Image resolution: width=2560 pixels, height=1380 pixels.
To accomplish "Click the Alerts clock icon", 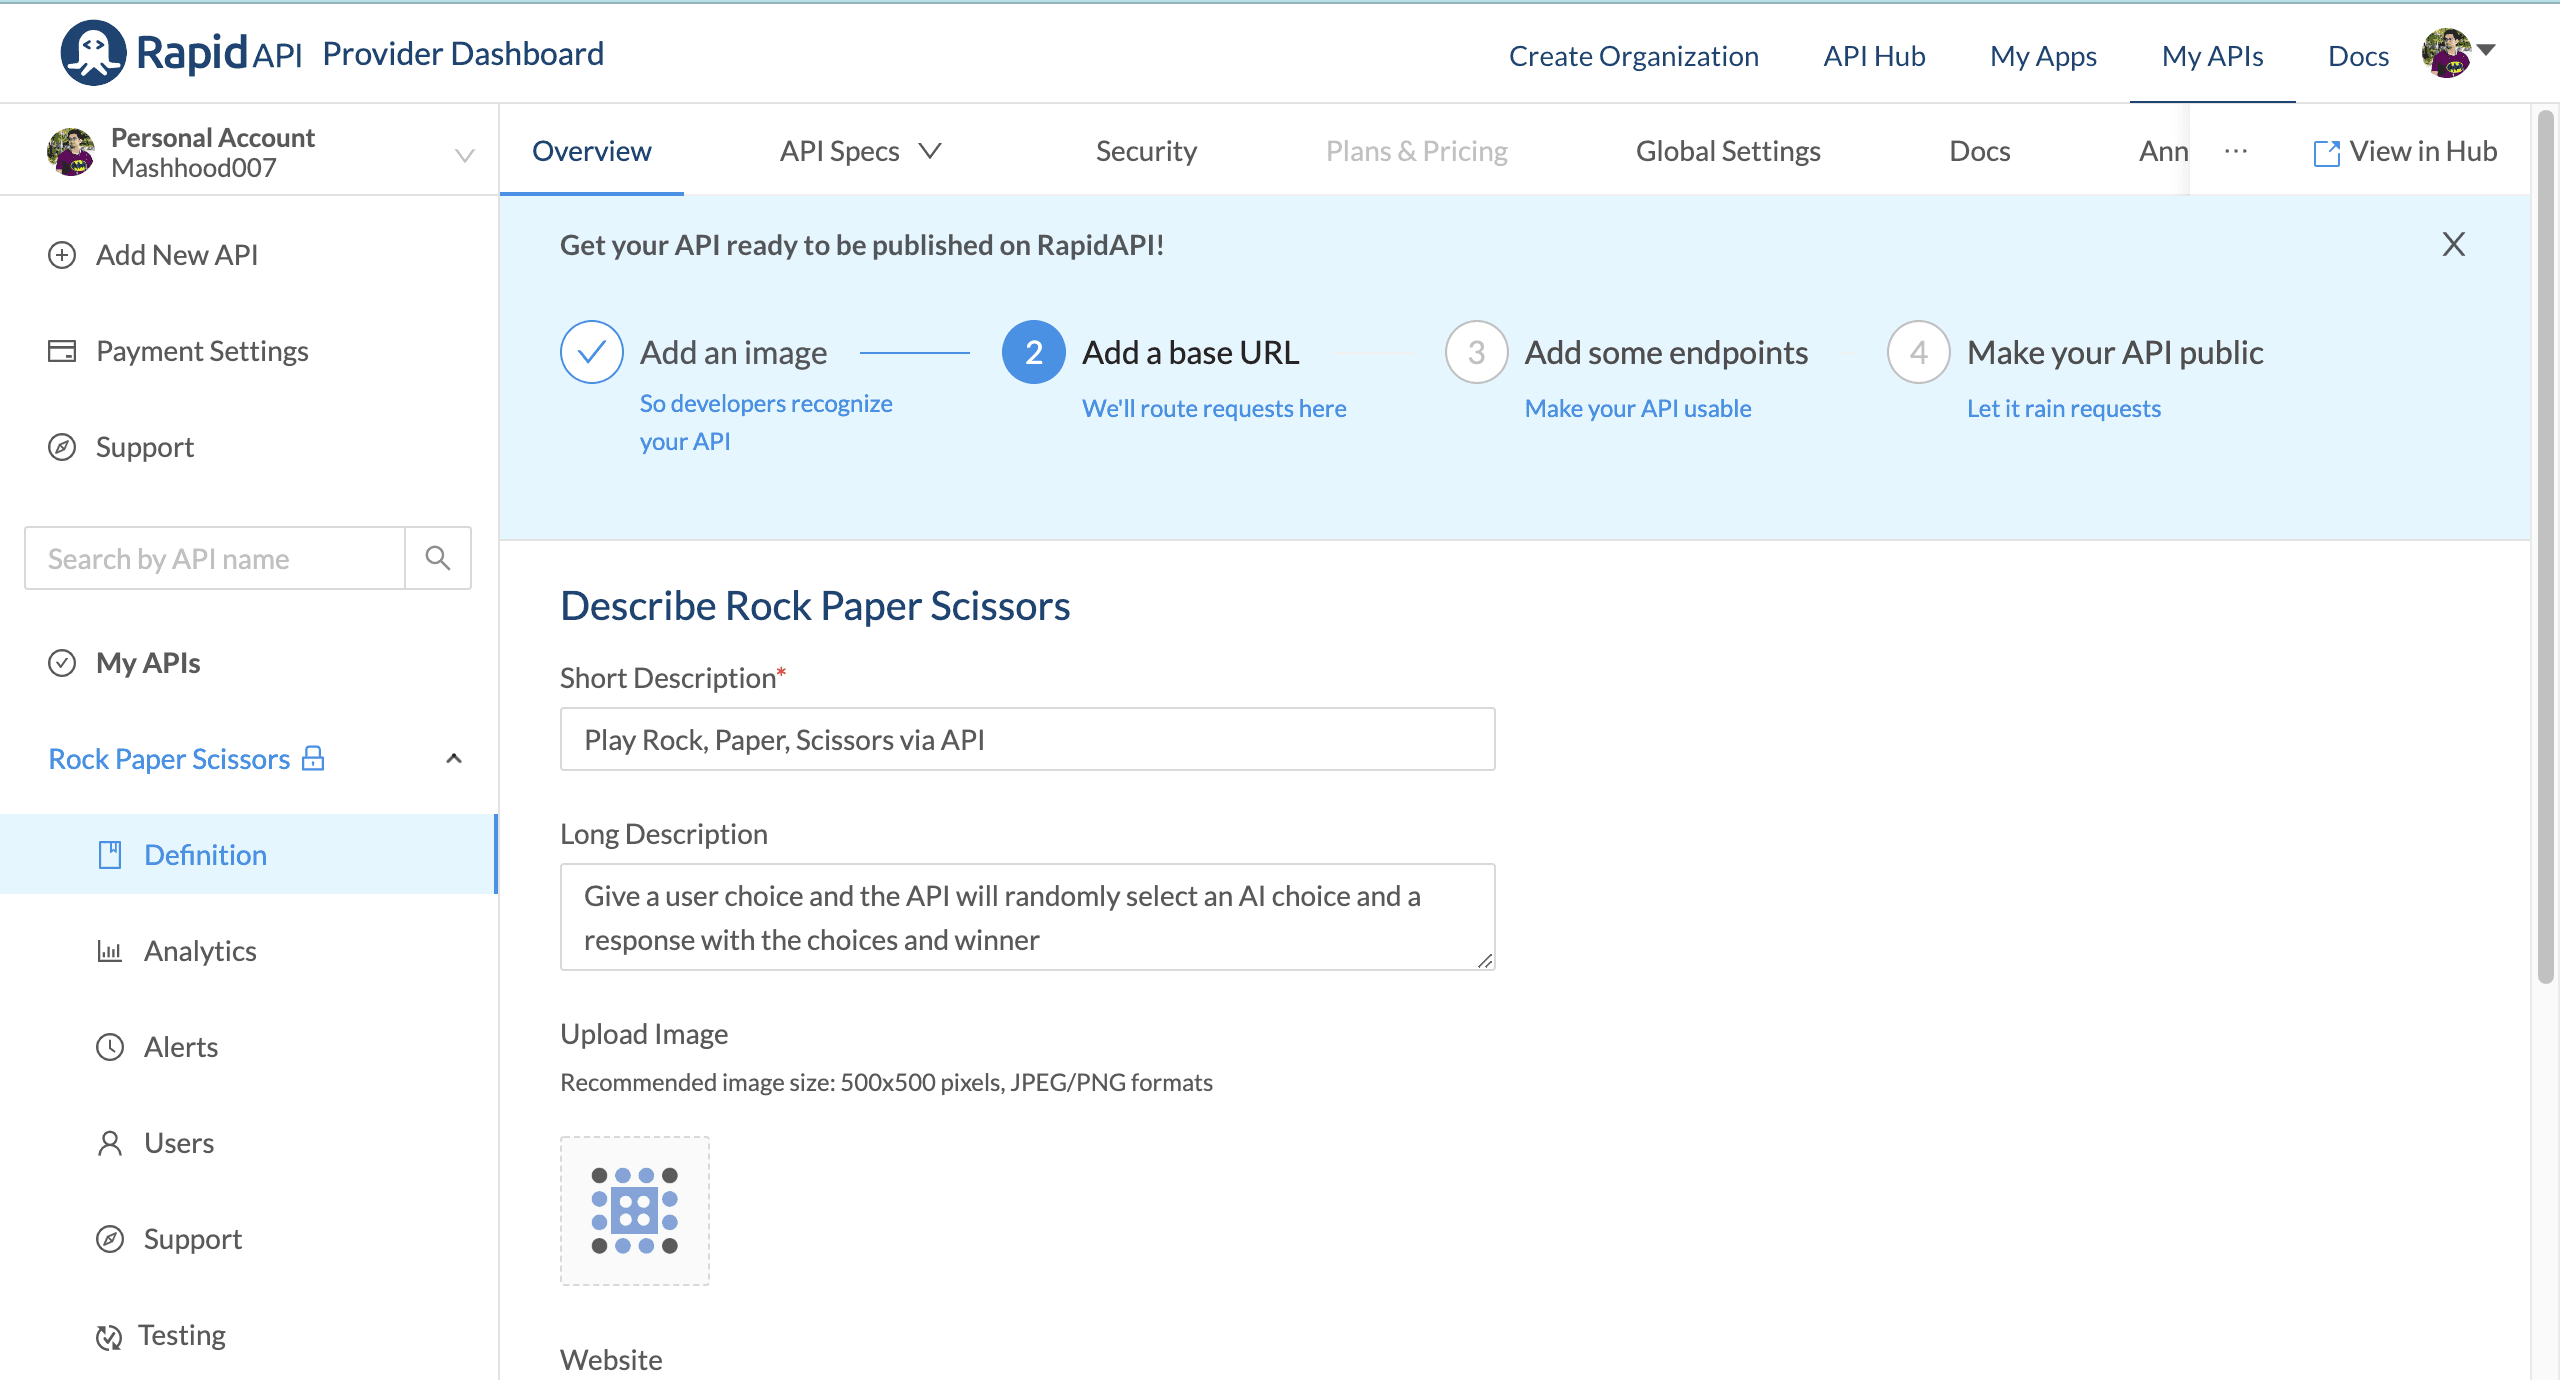I will (110, 1047).
